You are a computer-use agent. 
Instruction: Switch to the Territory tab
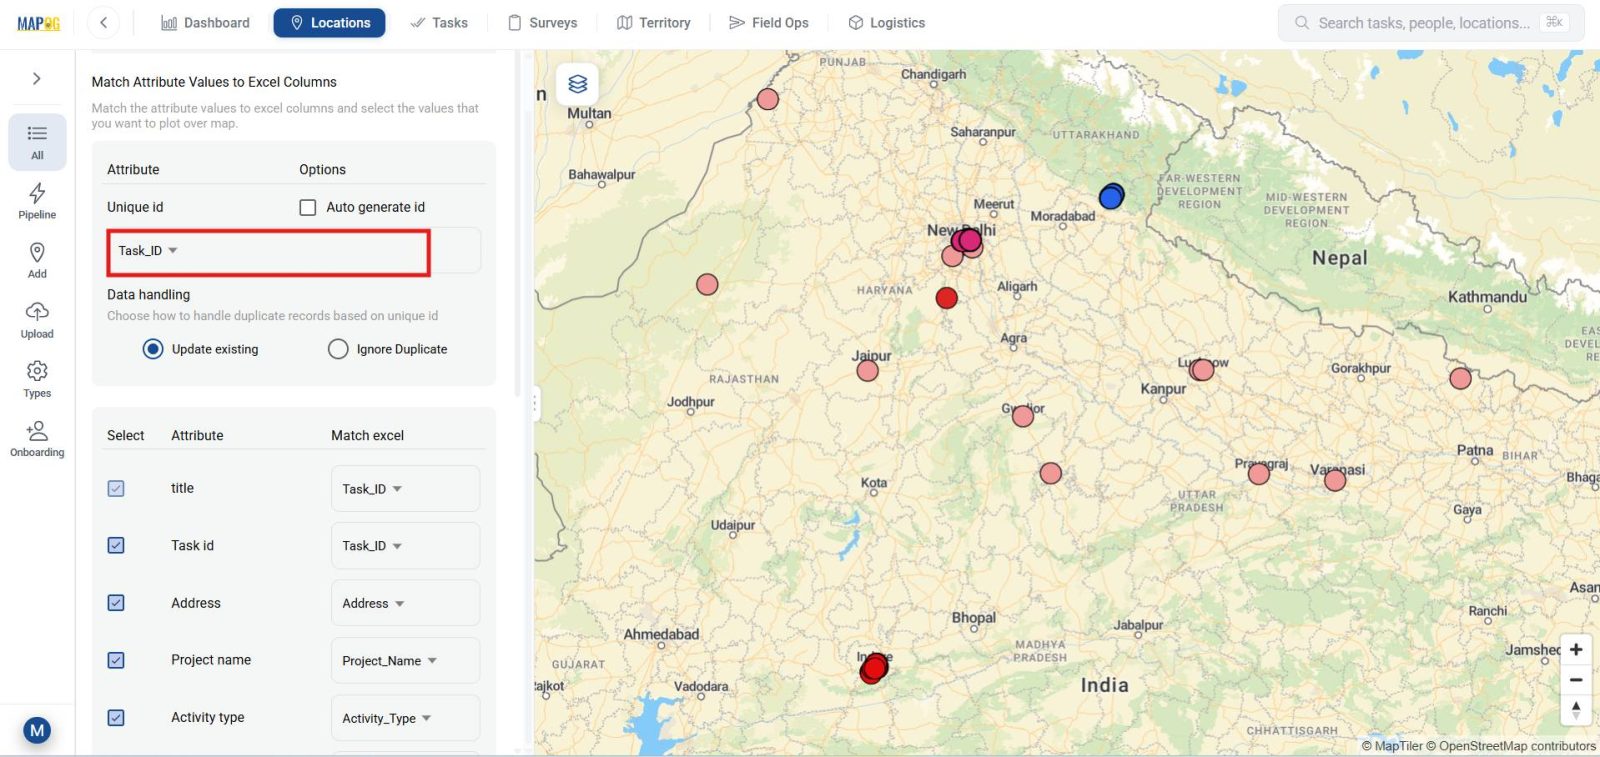point(653,22)
